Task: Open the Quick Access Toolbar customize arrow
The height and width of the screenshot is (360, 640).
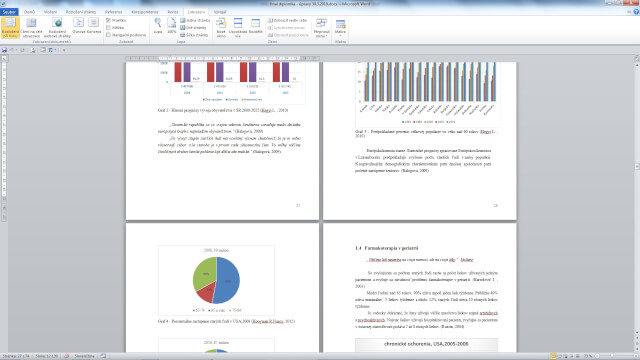Action: point(64,50)
